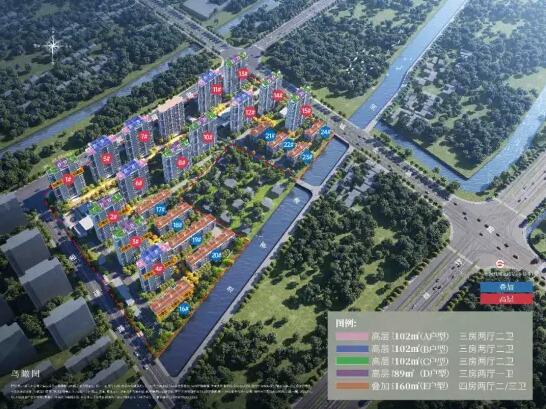Click the 图例 legend heading

point(346,323)
